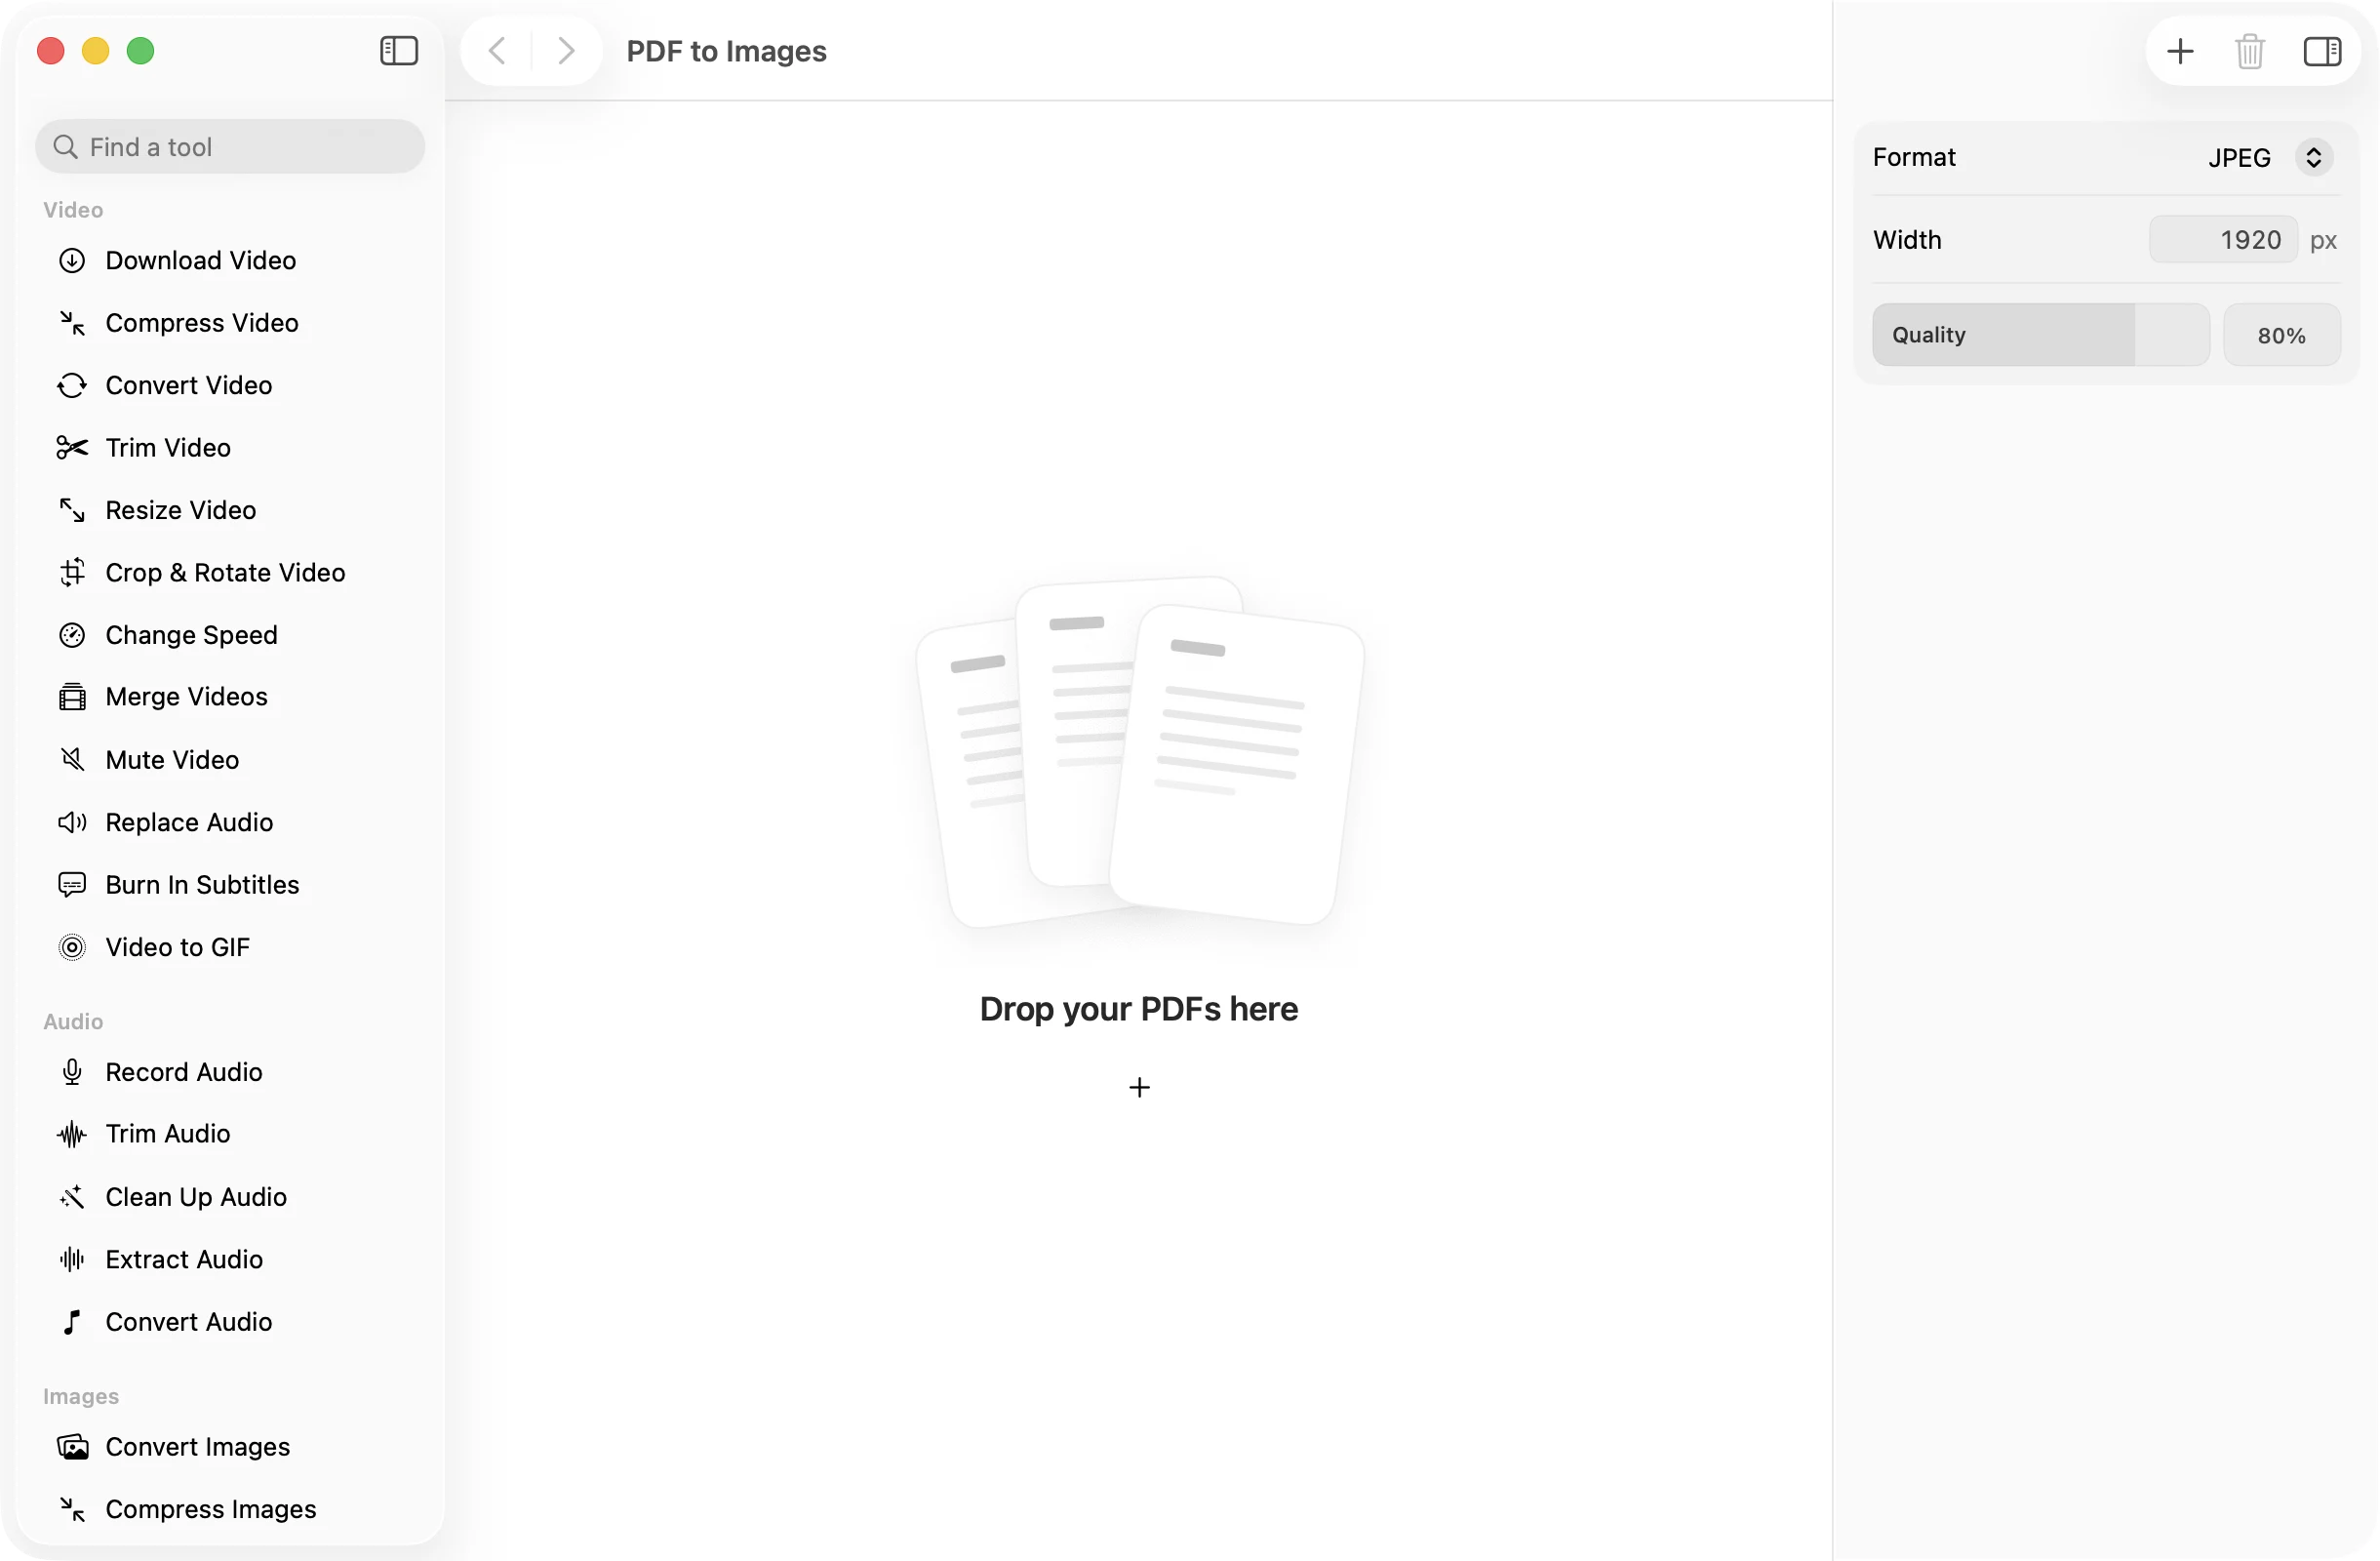Click the Extract Audio waveform icon
2380x1561 pixels.
tap(72, 1259)
